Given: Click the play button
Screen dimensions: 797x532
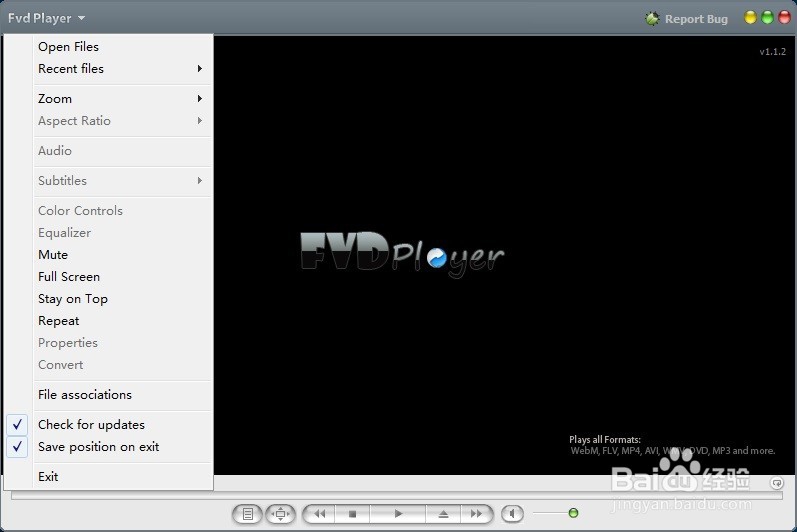Looking at the screenshot, I should 398,514.
